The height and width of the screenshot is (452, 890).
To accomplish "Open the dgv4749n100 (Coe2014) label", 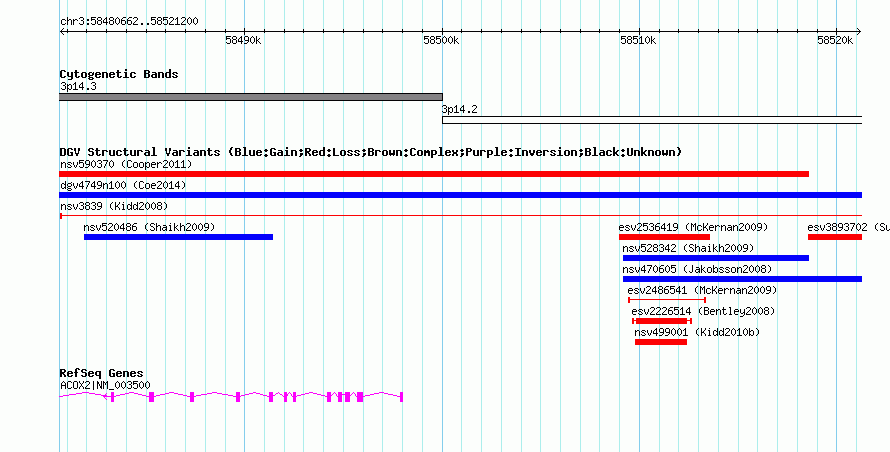I will tap(123, 186).
